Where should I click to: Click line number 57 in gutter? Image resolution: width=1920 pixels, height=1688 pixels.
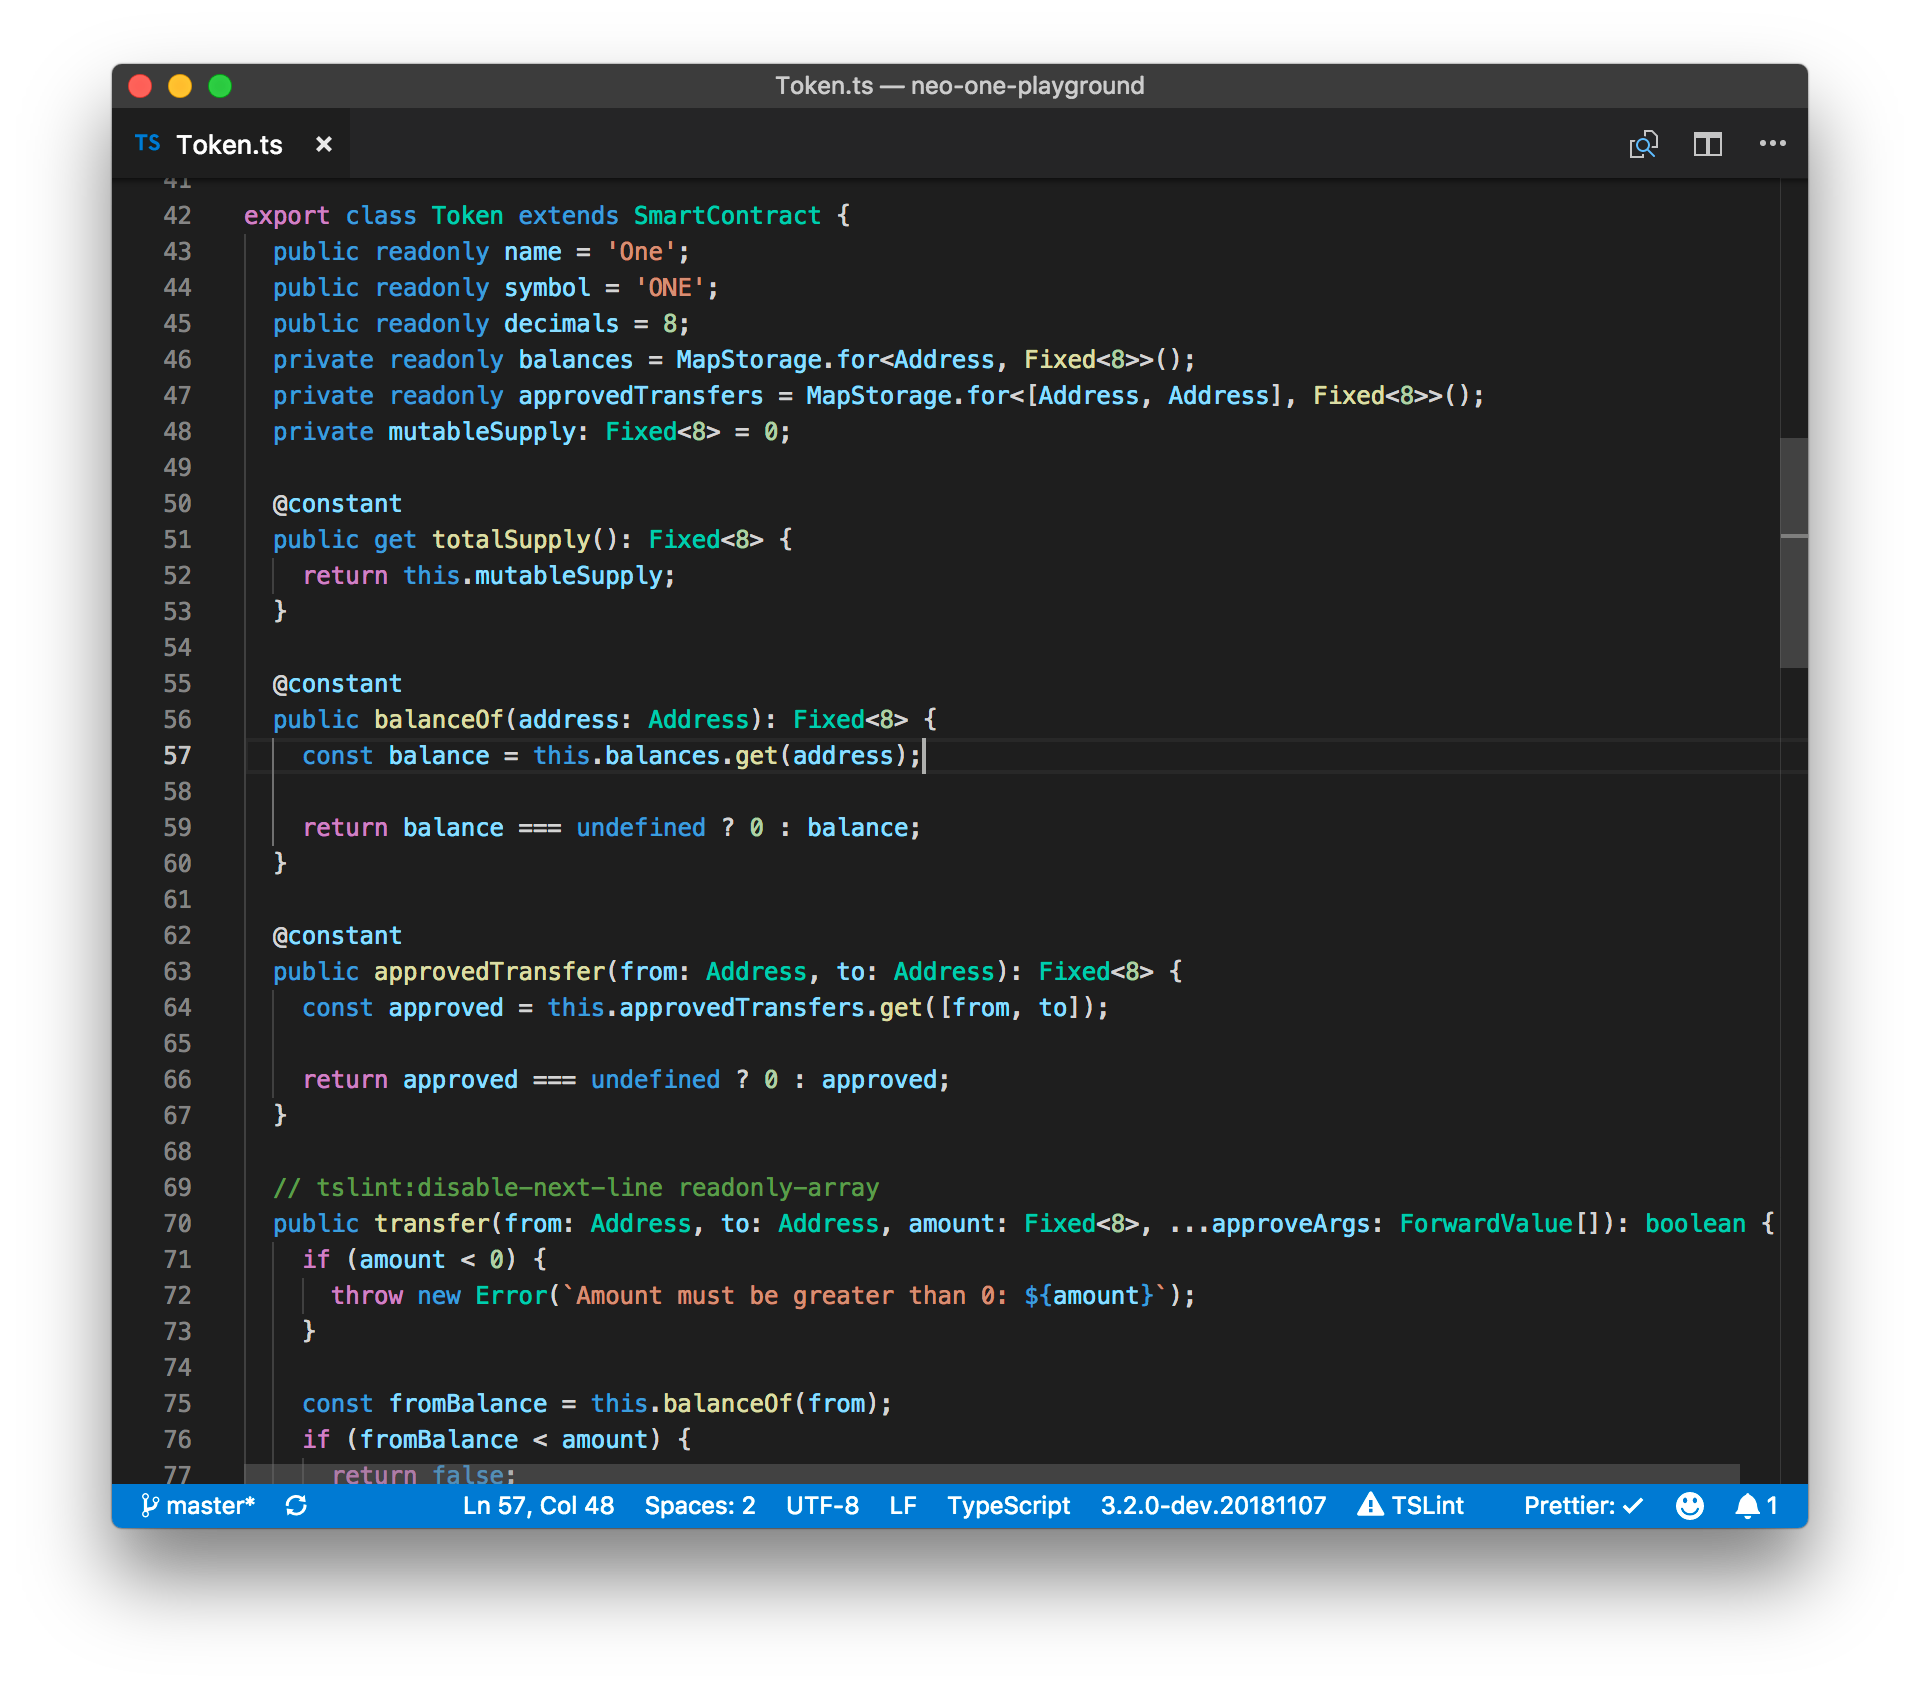[177, 756]
